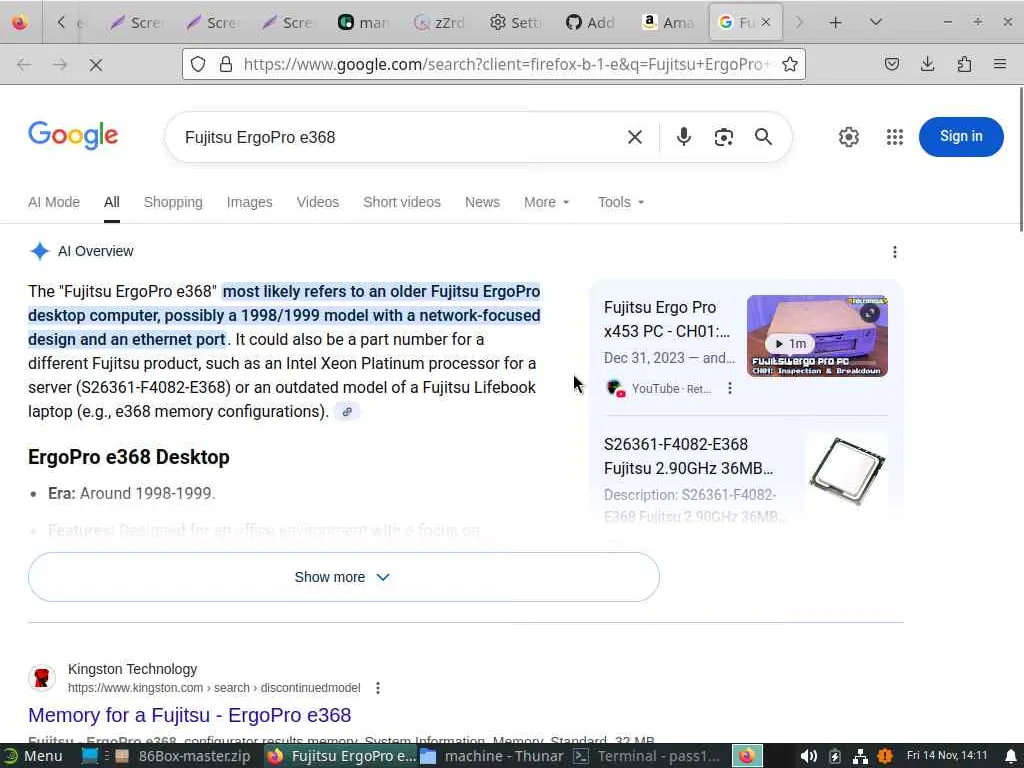Switch to Terminal taskbar window
Screen dimensions: 1024x768
[647, 756]
